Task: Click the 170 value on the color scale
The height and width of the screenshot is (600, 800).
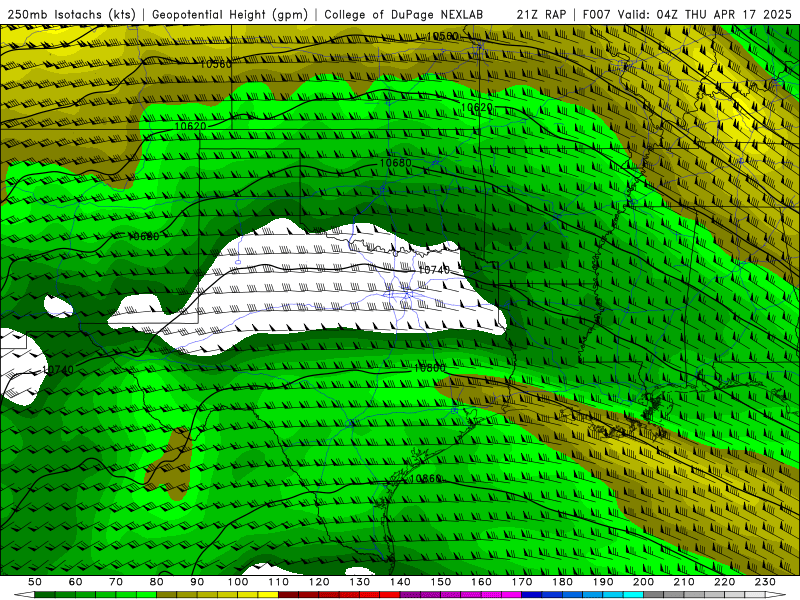Action: click(522, 582)
